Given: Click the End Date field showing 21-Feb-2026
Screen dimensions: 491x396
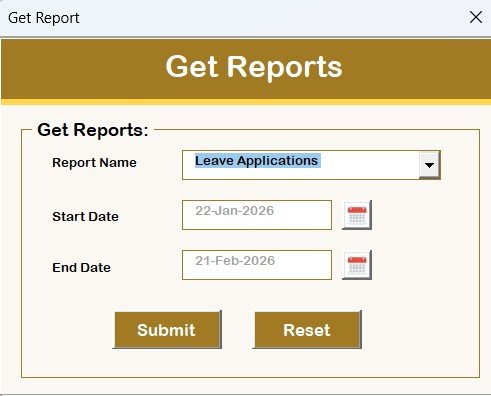Looking at the screenshot, I should pos(257,265).
